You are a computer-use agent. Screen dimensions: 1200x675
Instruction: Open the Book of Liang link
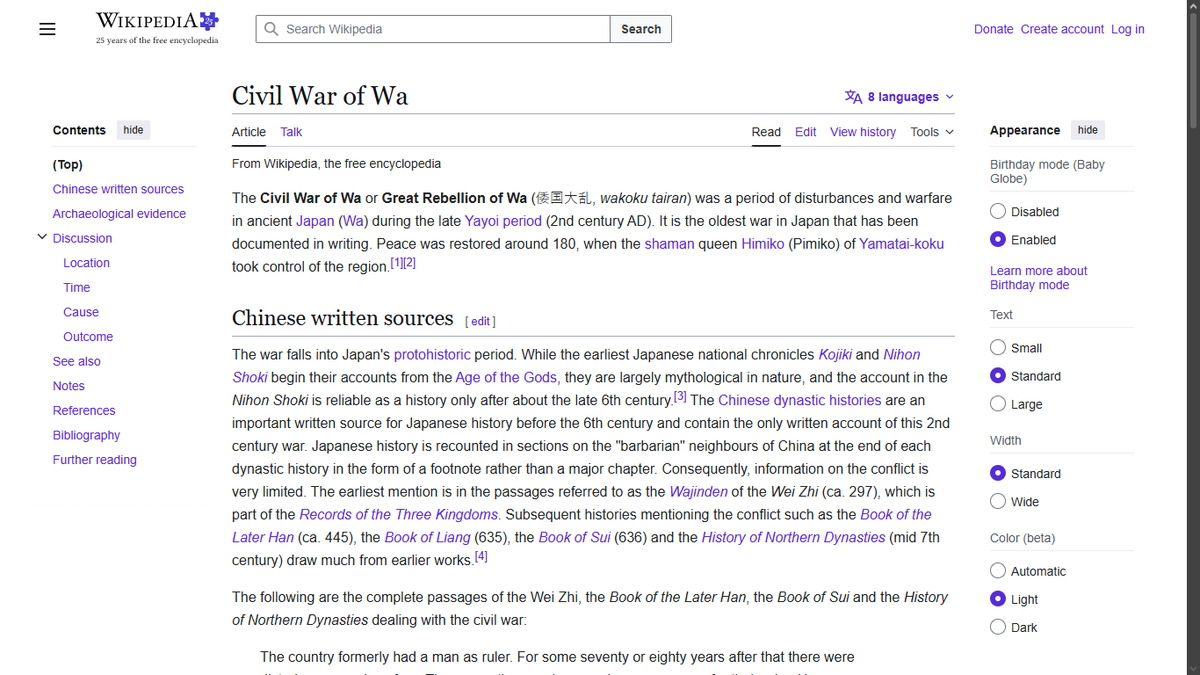[x=428, y=538]
